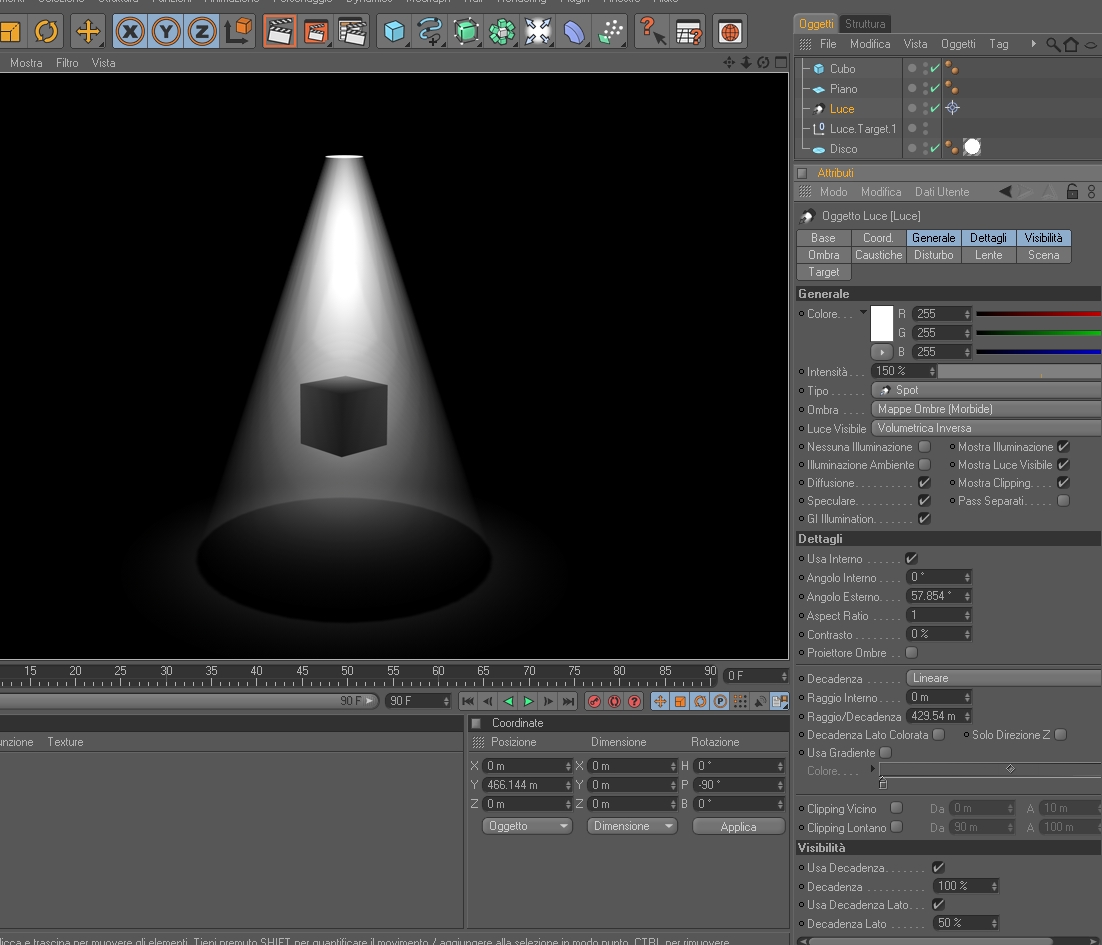Switch to the Struttura tab
Image resolution: width=1102 pixels, height=945 pixels.
click(x=864, y=23)
